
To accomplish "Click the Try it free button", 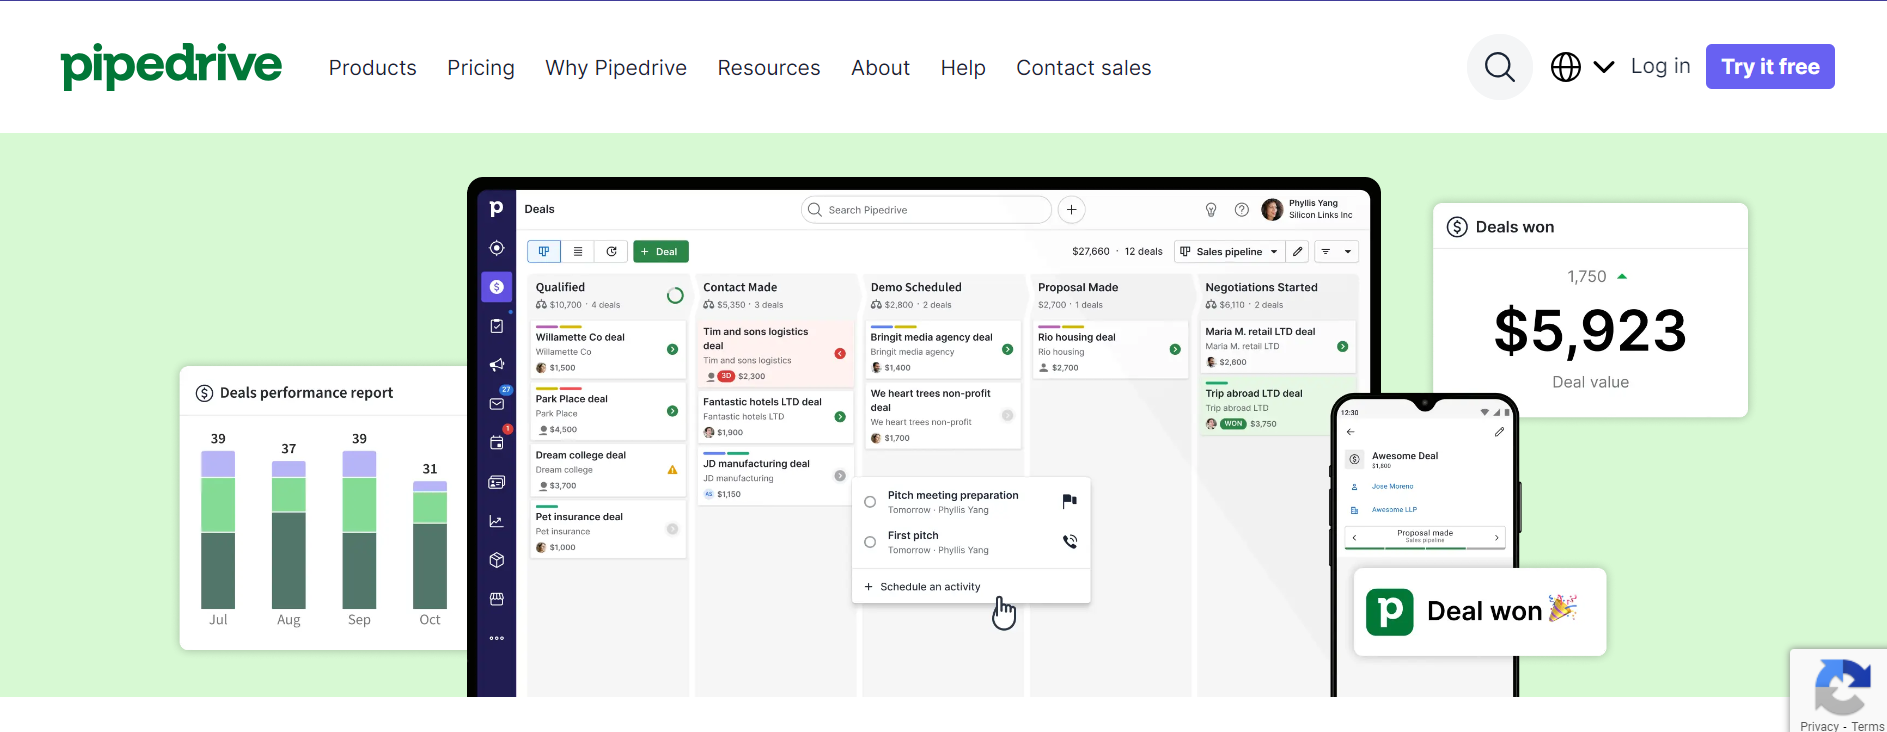I will [1770, 66].
